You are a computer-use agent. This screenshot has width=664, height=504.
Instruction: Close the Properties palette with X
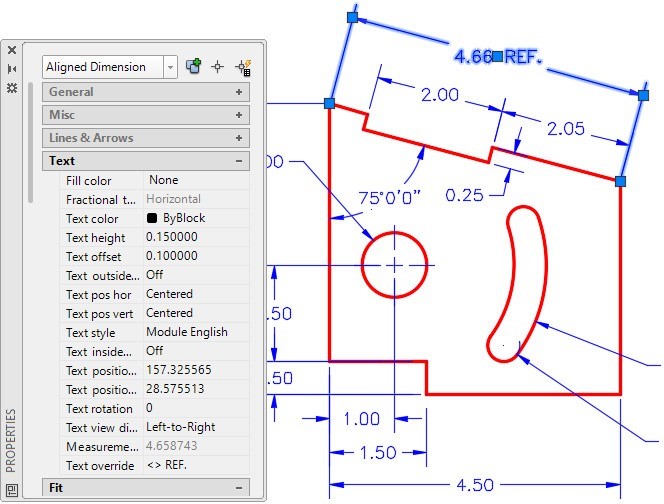(12, 49)
